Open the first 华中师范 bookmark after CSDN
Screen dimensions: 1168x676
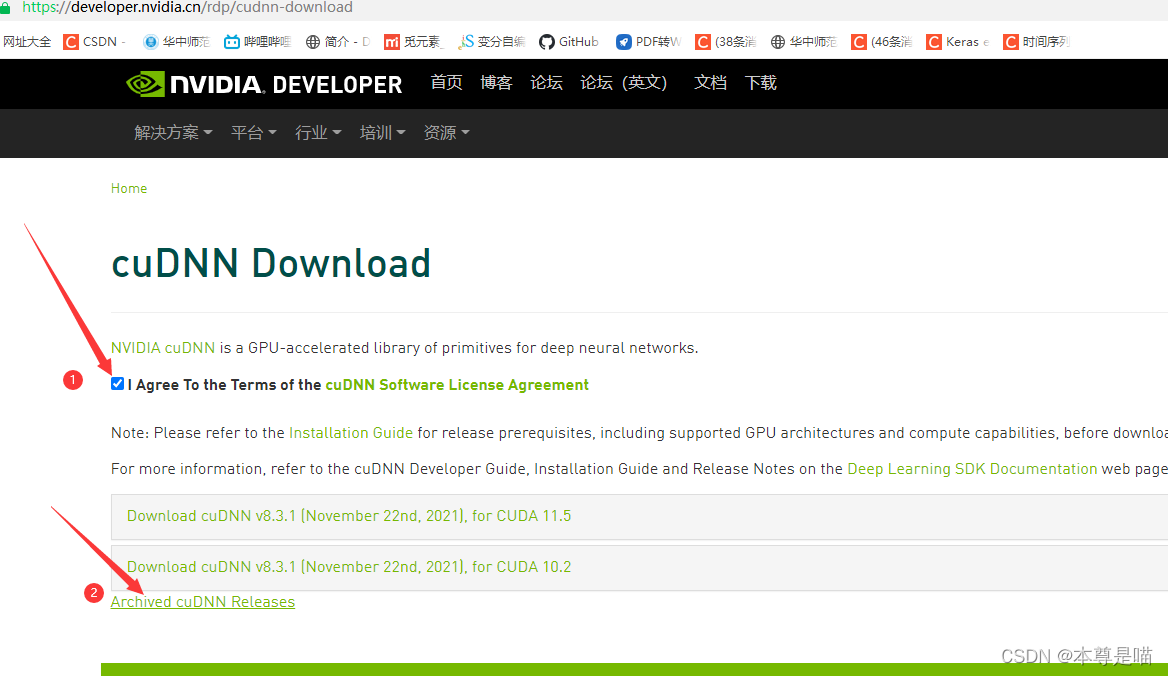(x=177, y=42)
